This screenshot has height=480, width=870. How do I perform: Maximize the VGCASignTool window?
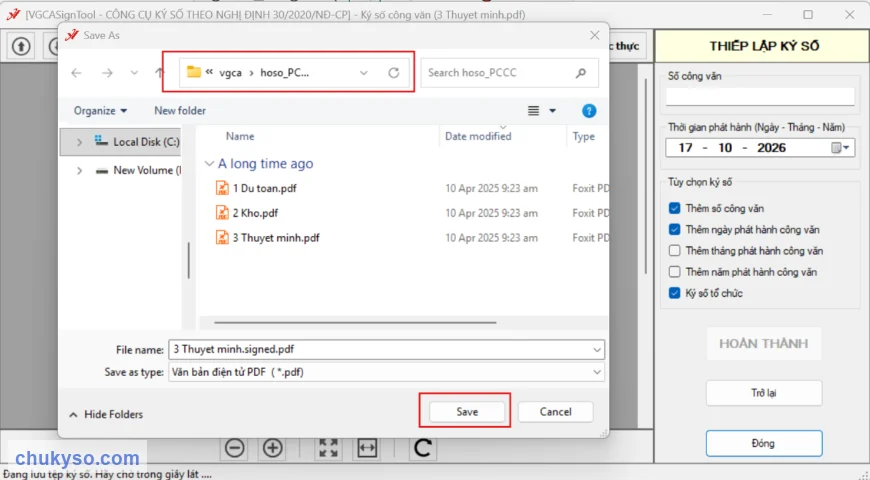(x=808, y=14)
